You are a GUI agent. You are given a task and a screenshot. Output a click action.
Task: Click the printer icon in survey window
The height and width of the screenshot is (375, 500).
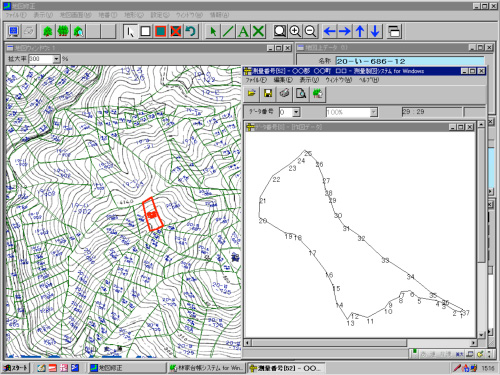pyautogui.click(x=284, y=93)
